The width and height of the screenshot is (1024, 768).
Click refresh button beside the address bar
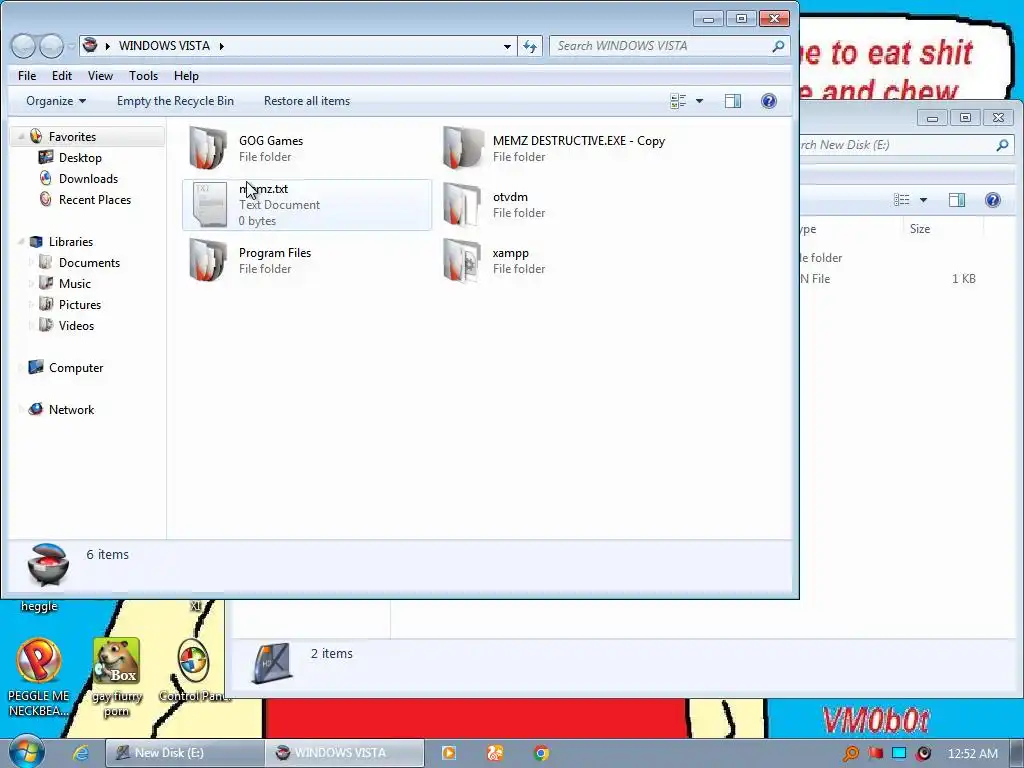click(530, 46)
